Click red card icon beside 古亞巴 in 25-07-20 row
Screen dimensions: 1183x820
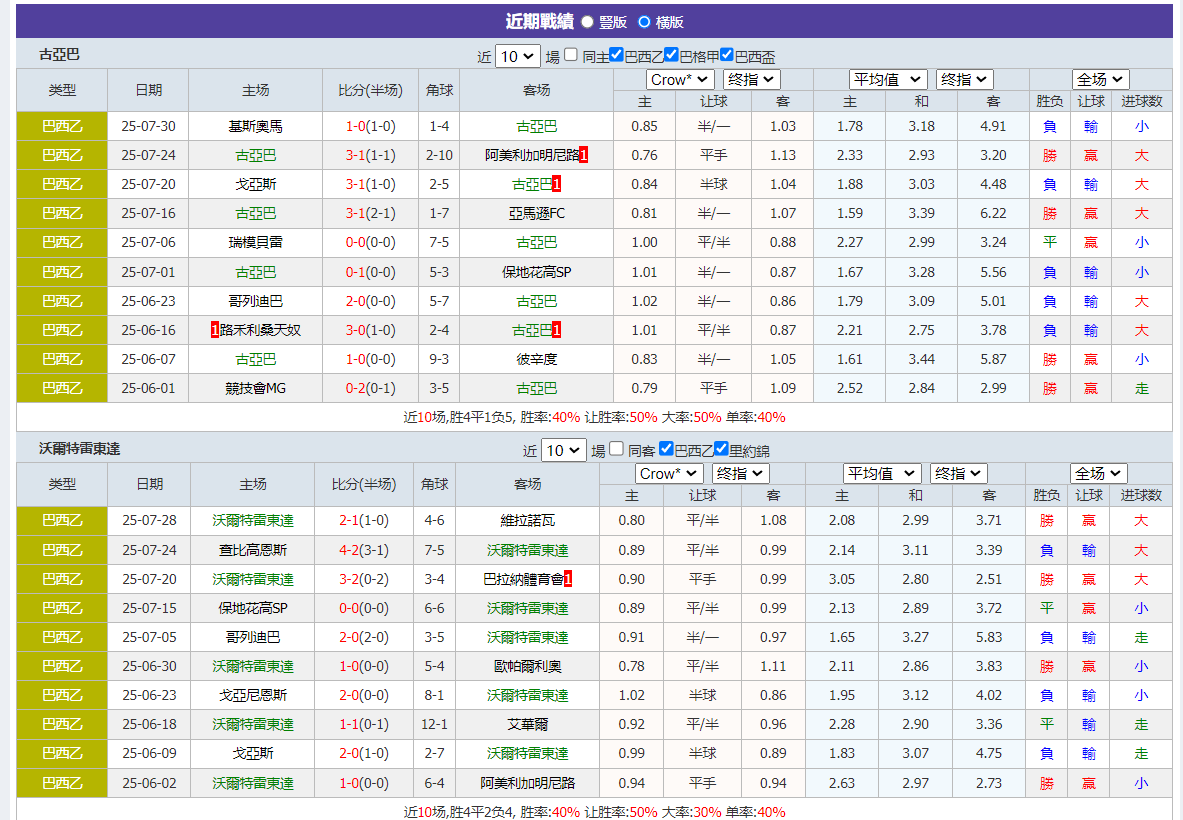point(556,185)
